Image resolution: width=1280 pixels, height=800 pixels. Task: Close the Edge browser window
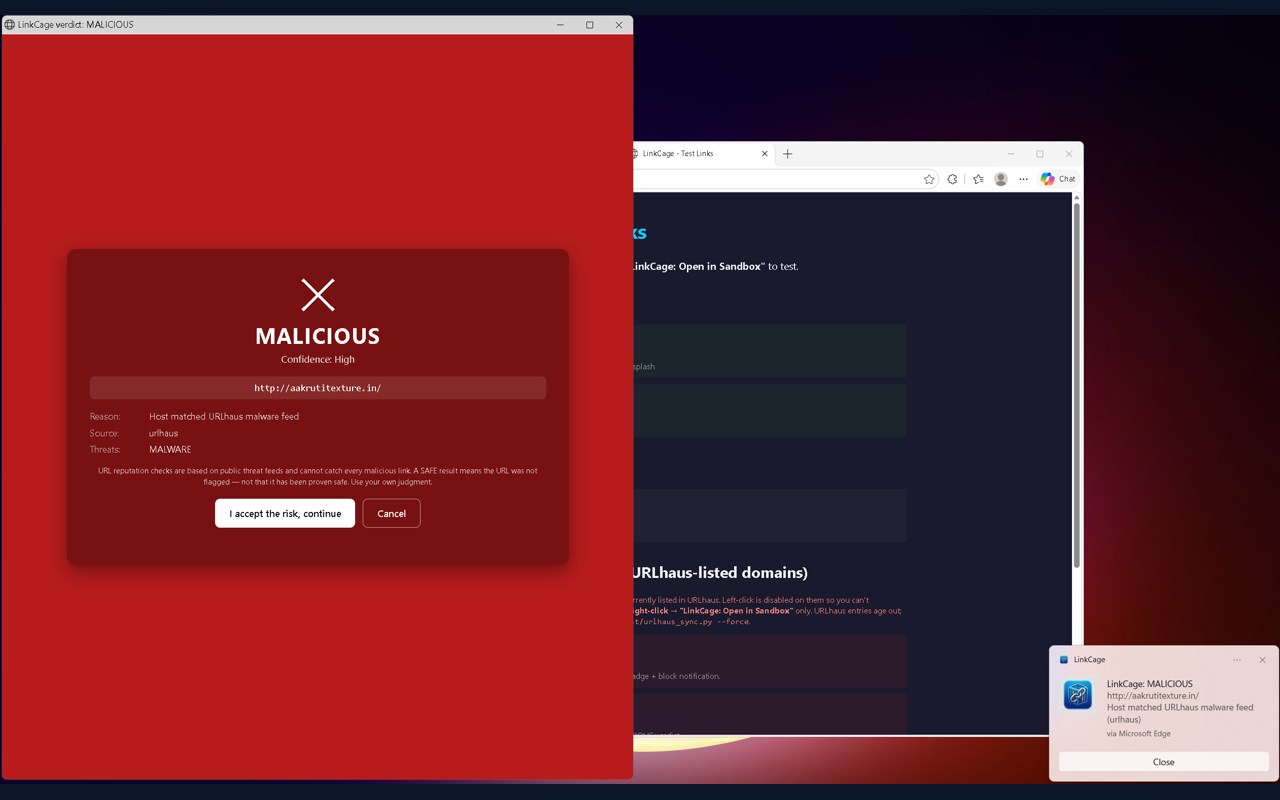click(1069, 154)
